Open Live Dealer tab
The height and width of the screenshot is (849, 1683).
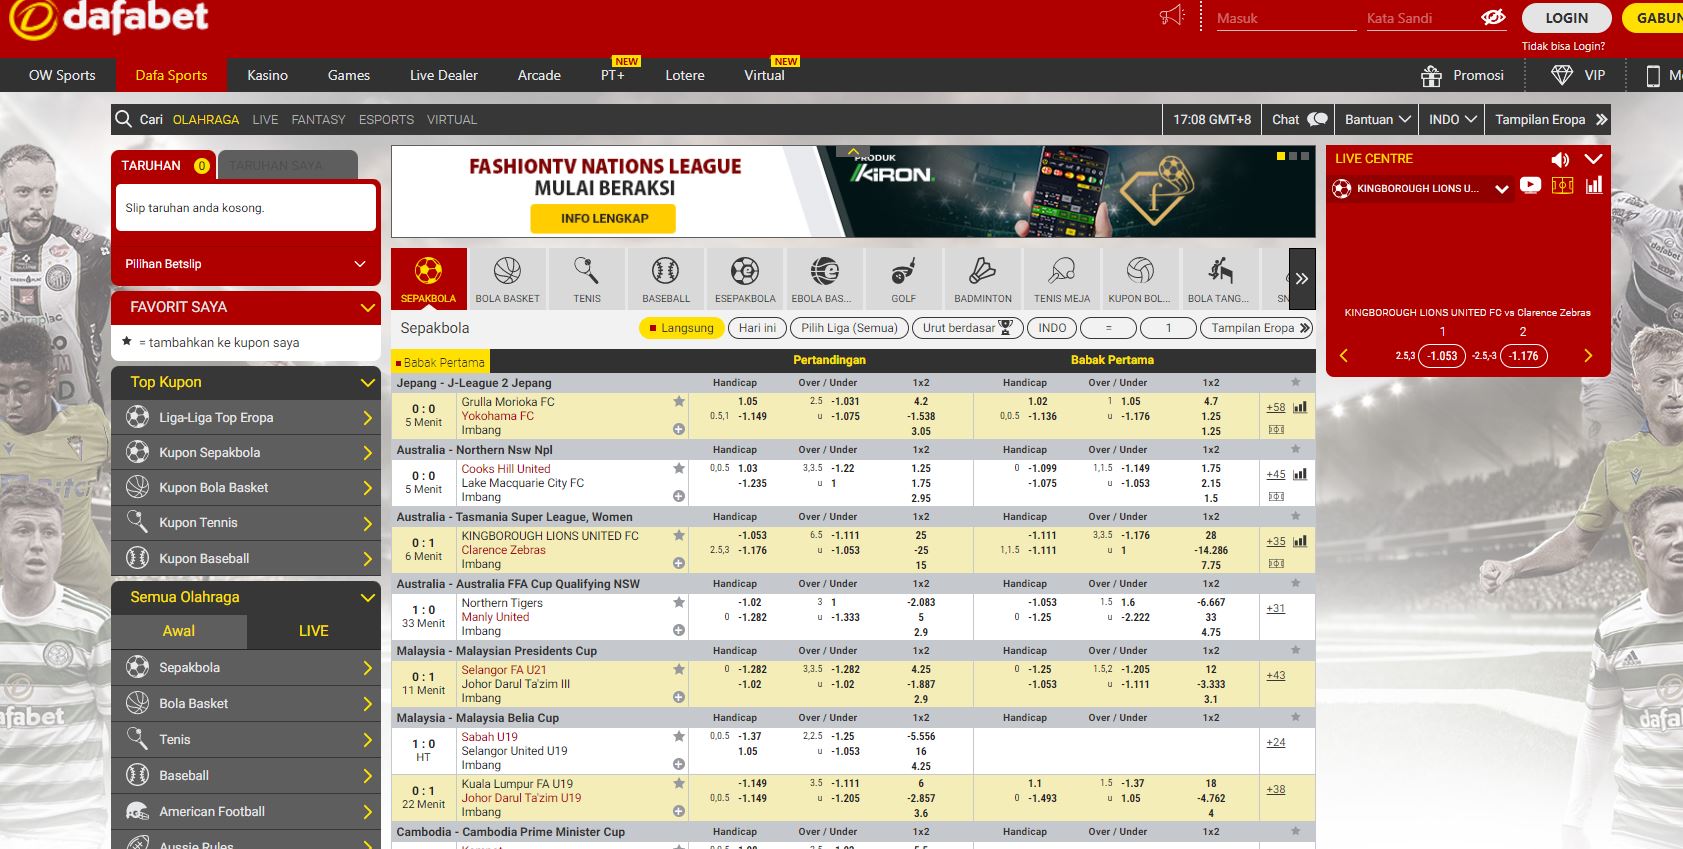pyautogui.click(x=444, y=75)
